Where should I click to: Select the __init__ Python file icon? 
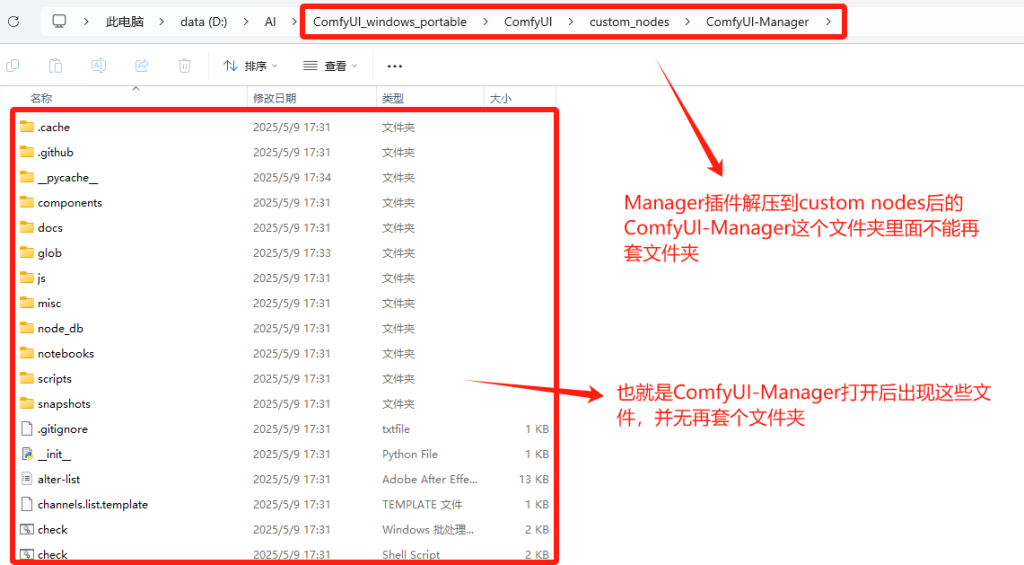click(27, 454)
